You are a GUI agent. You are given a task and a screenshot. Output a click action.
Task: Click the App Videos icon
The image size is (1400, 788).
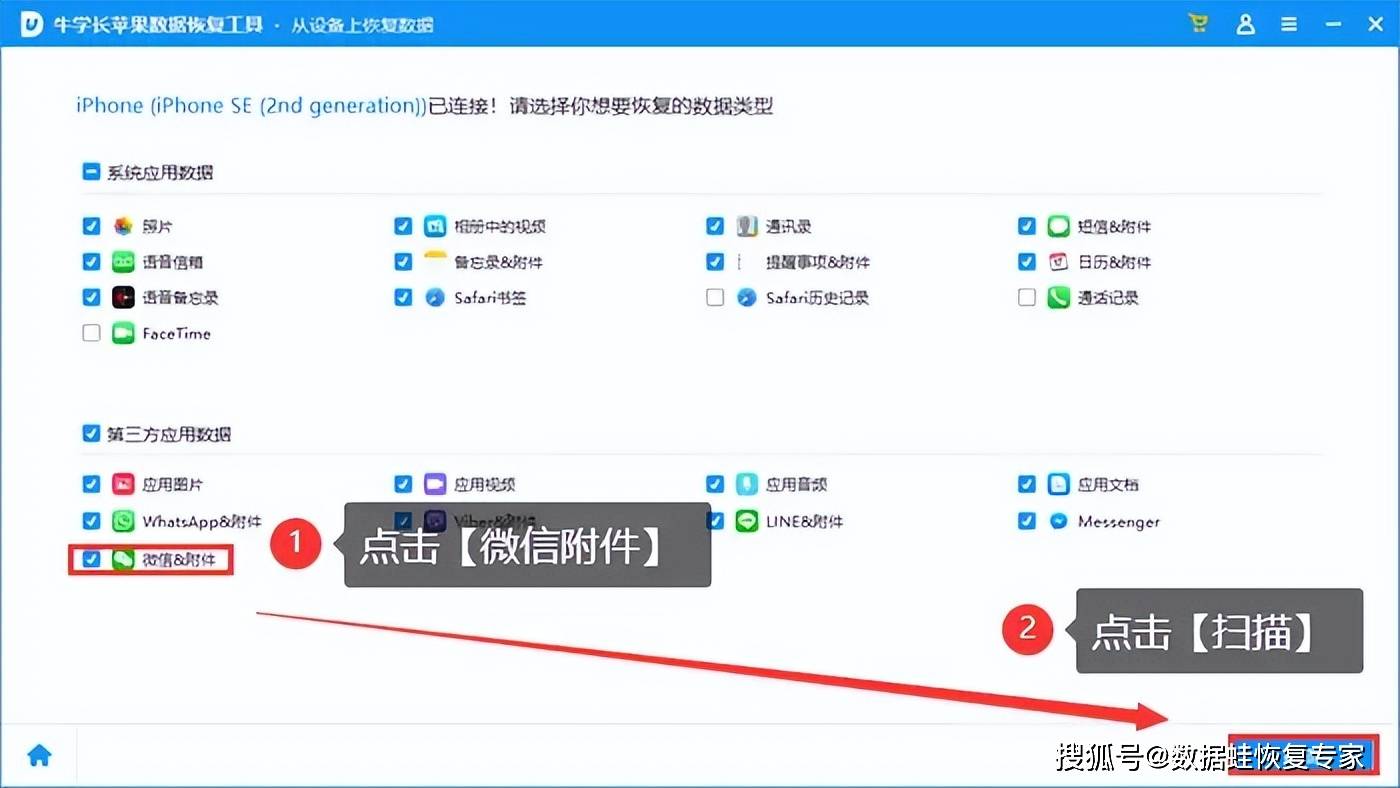click(x=435, y=485)
